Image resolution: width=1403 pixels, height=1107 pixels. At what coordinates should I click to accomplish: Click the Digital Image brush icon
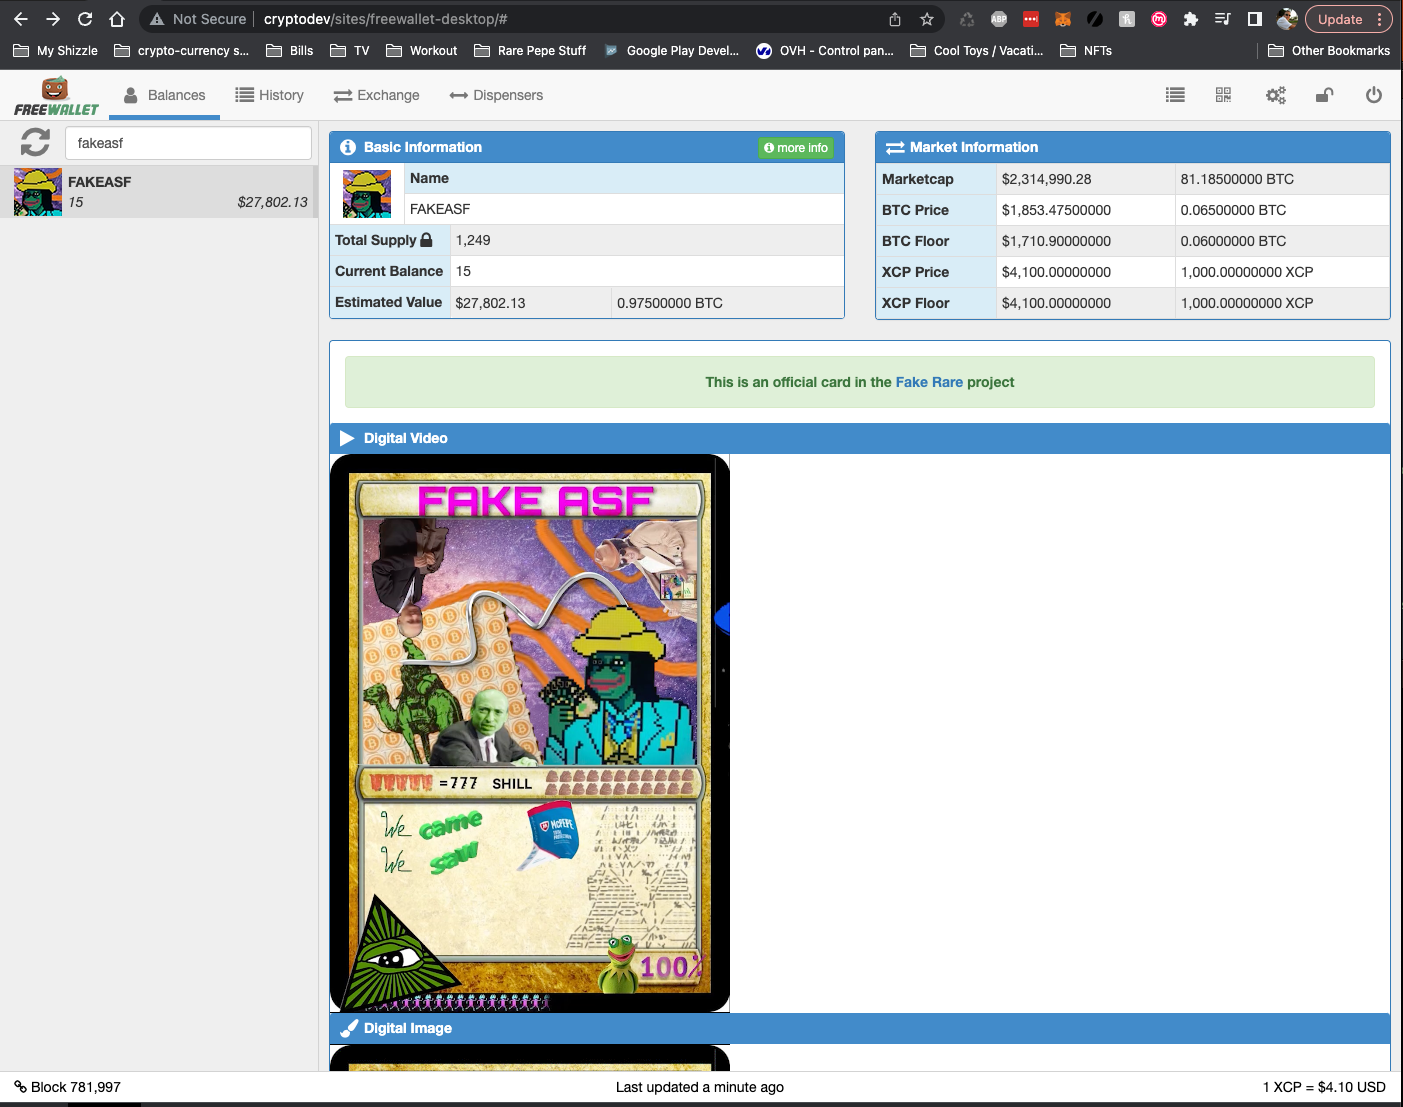(348, 1028)
